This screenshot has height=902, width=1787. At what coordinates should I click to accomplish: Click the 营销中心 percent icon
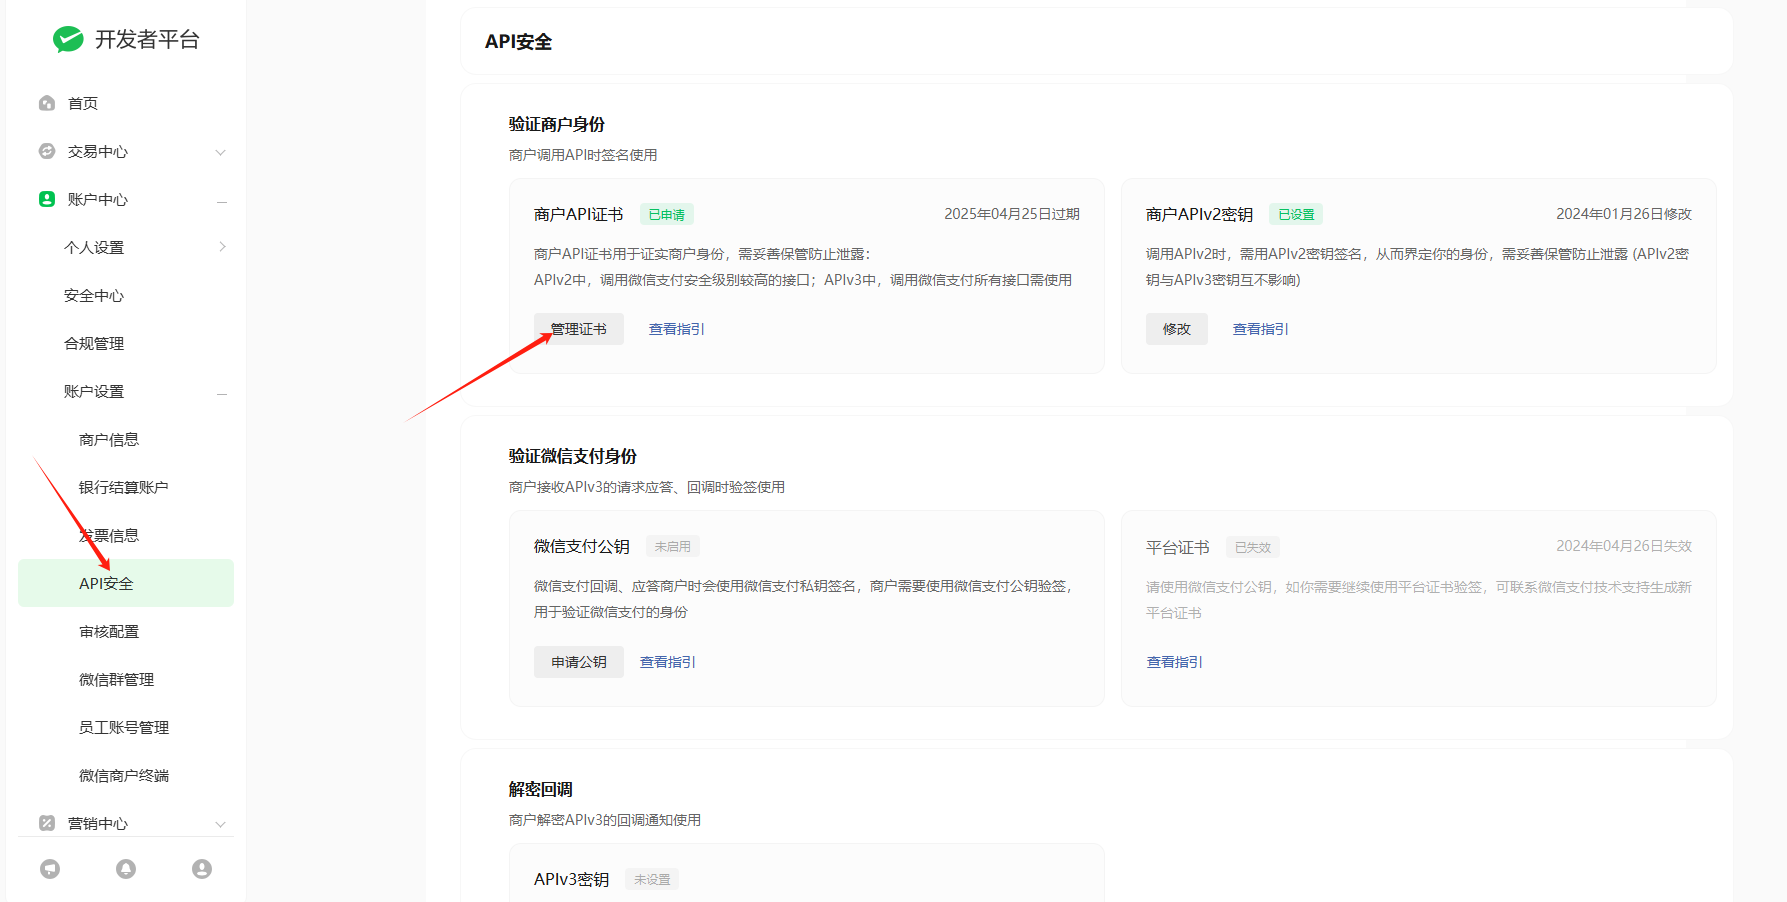tap(47, 823)
